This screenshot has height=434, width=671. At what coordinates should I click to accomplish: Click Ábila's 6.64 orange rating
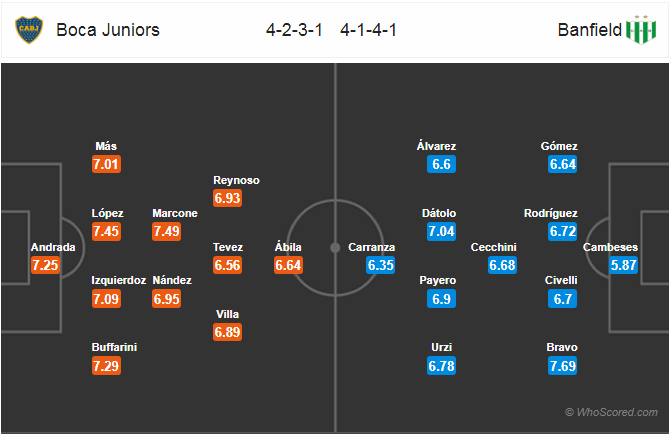click(288, 265)
